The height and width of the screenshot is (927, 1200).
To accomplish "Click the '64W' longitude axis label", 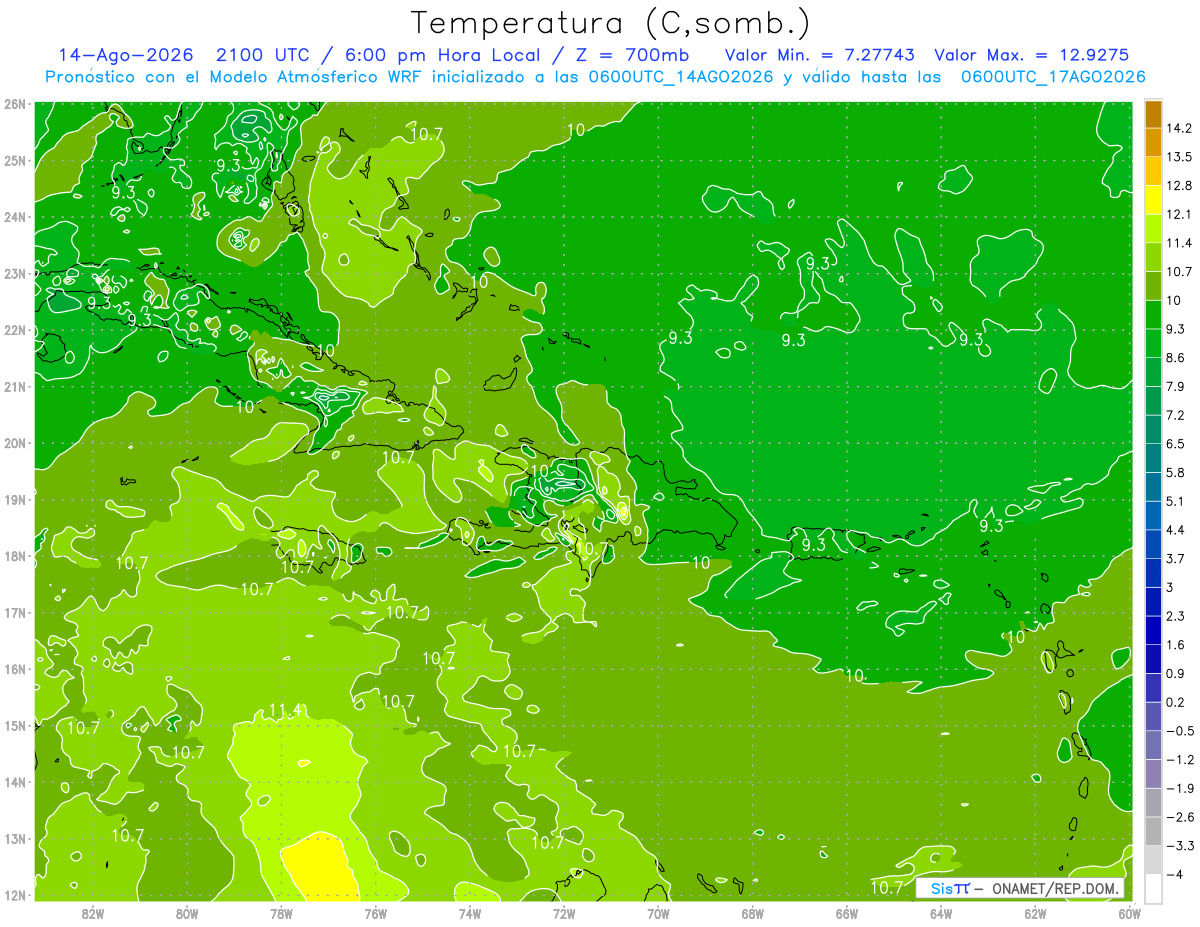I will tap(940, 913).
